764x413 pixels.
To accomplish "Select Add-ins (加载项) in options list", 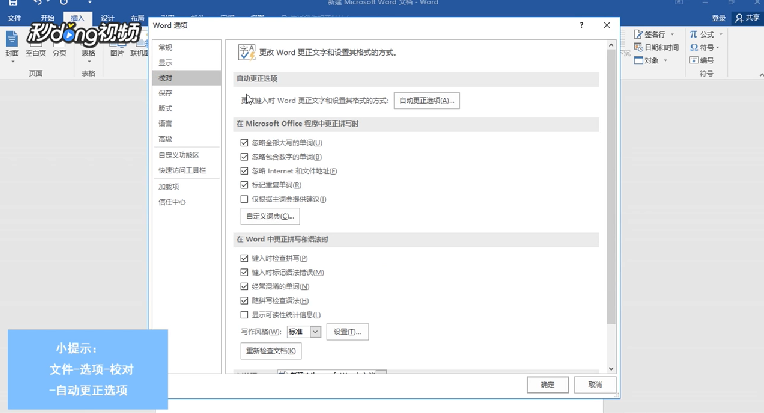I will coord(187,187).
